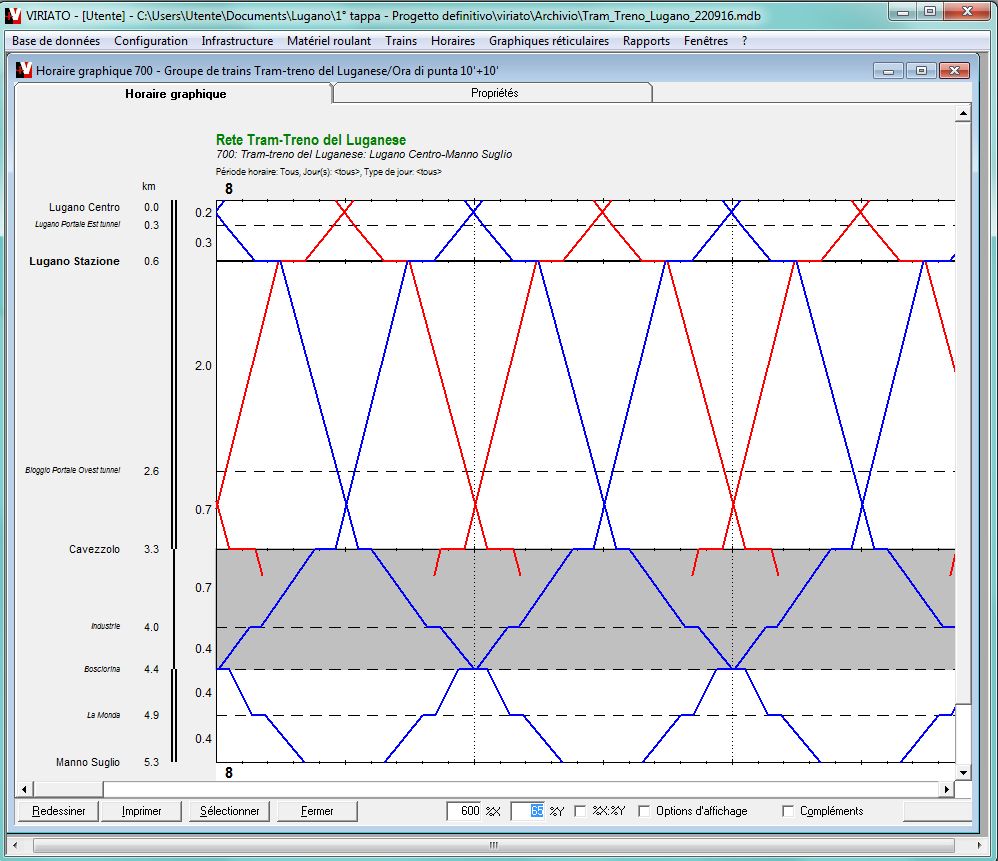Click the Viriato app icon in title bar
Image resolution: width=998 pixels, height=861 pixels.
click(13, 13)
